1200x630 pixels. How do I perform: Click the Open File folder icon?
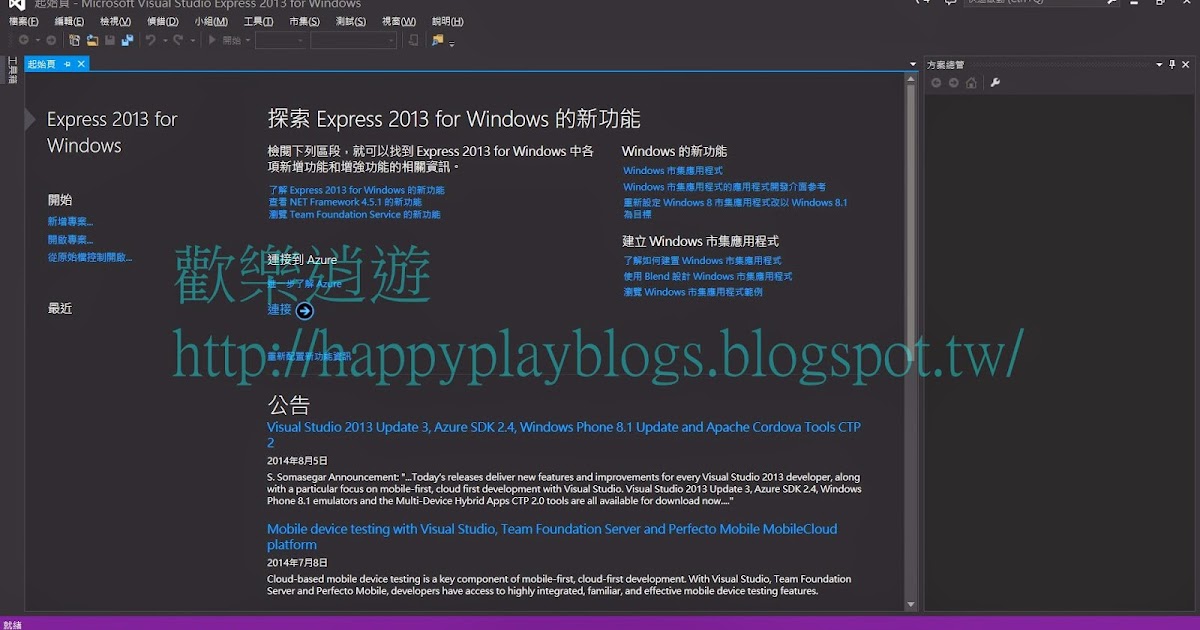click(x=92, y=40)
